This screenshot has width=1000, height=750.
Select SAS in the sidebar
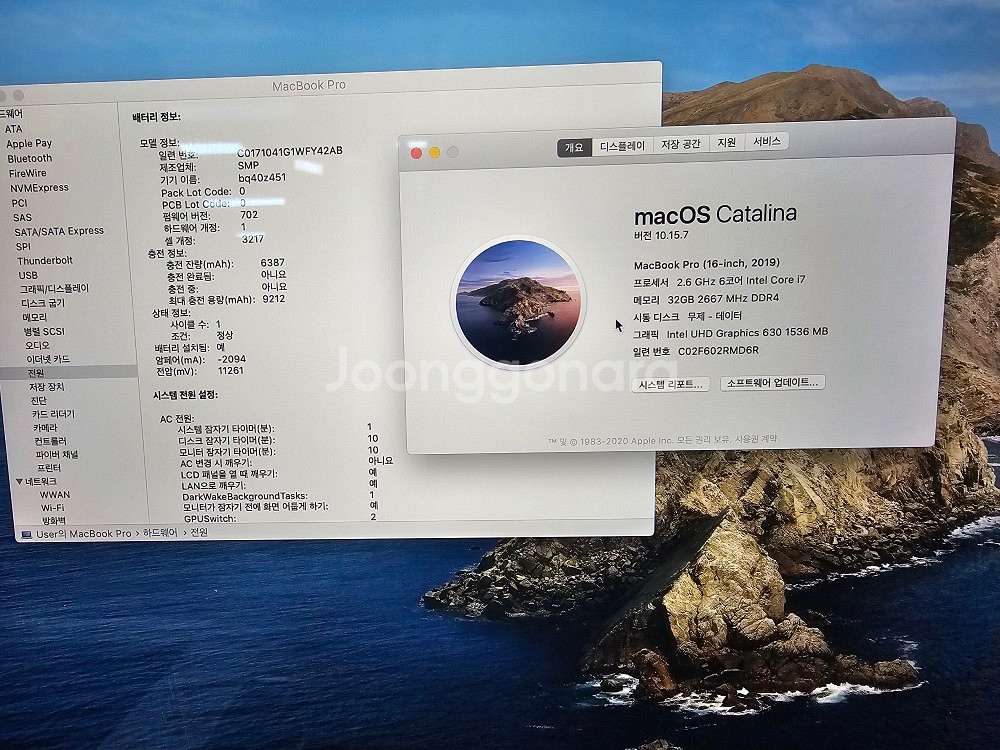[22, 217]
